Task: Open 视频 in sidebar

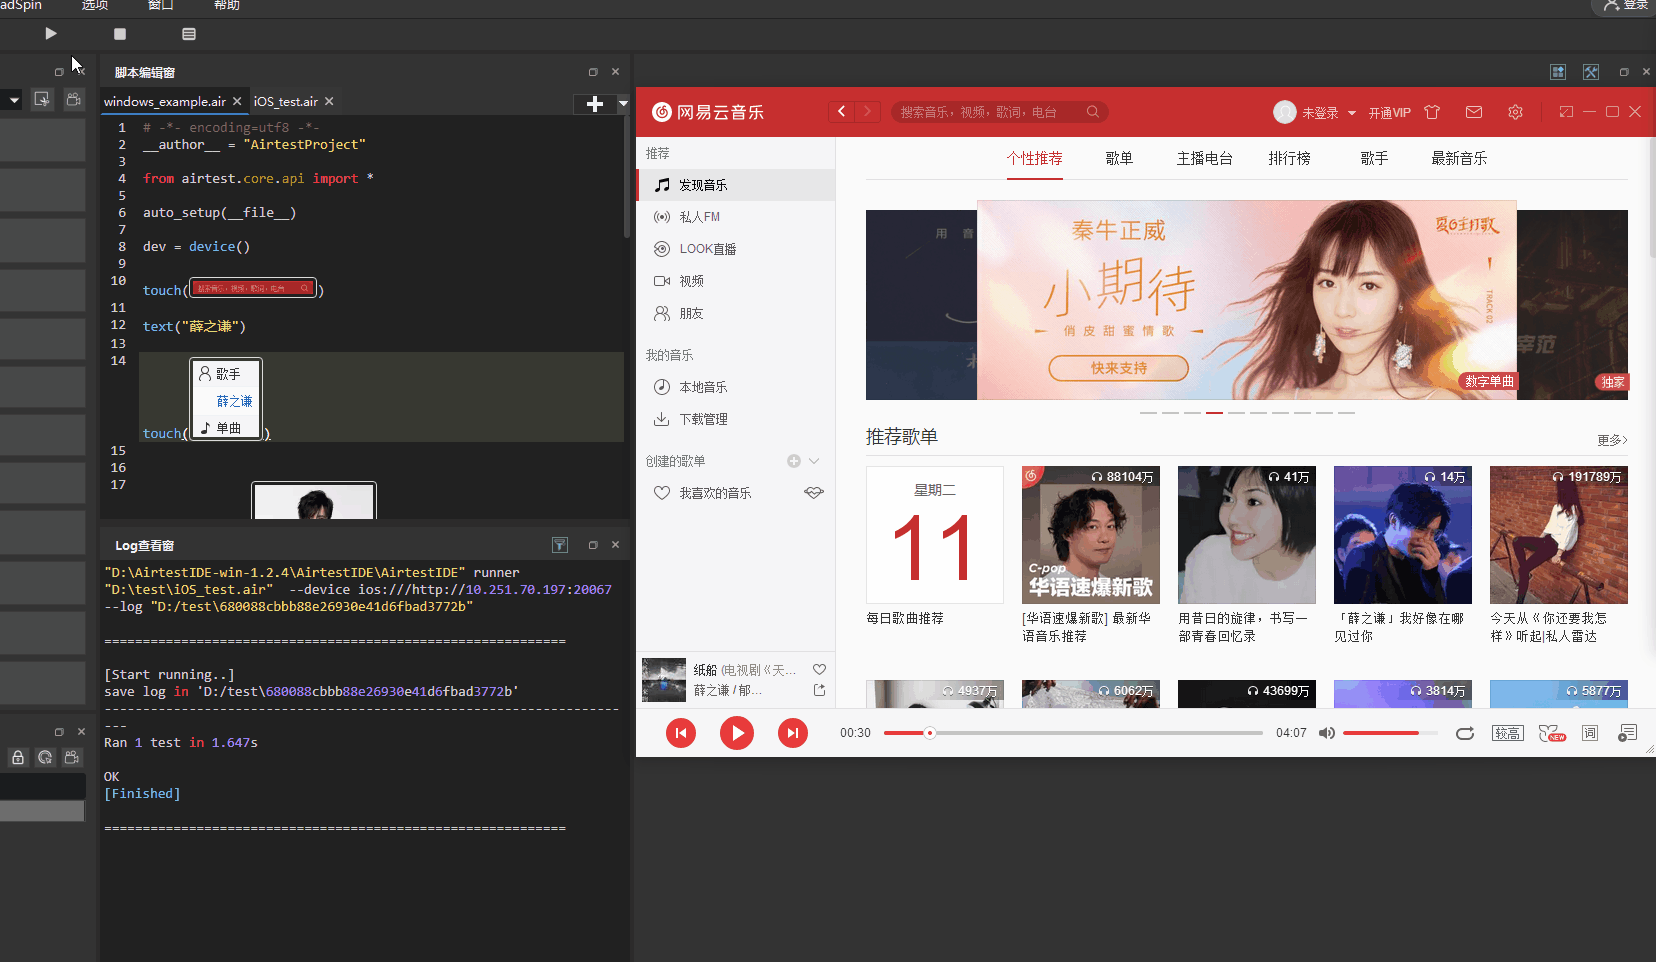Action: [x=736, y=281]
